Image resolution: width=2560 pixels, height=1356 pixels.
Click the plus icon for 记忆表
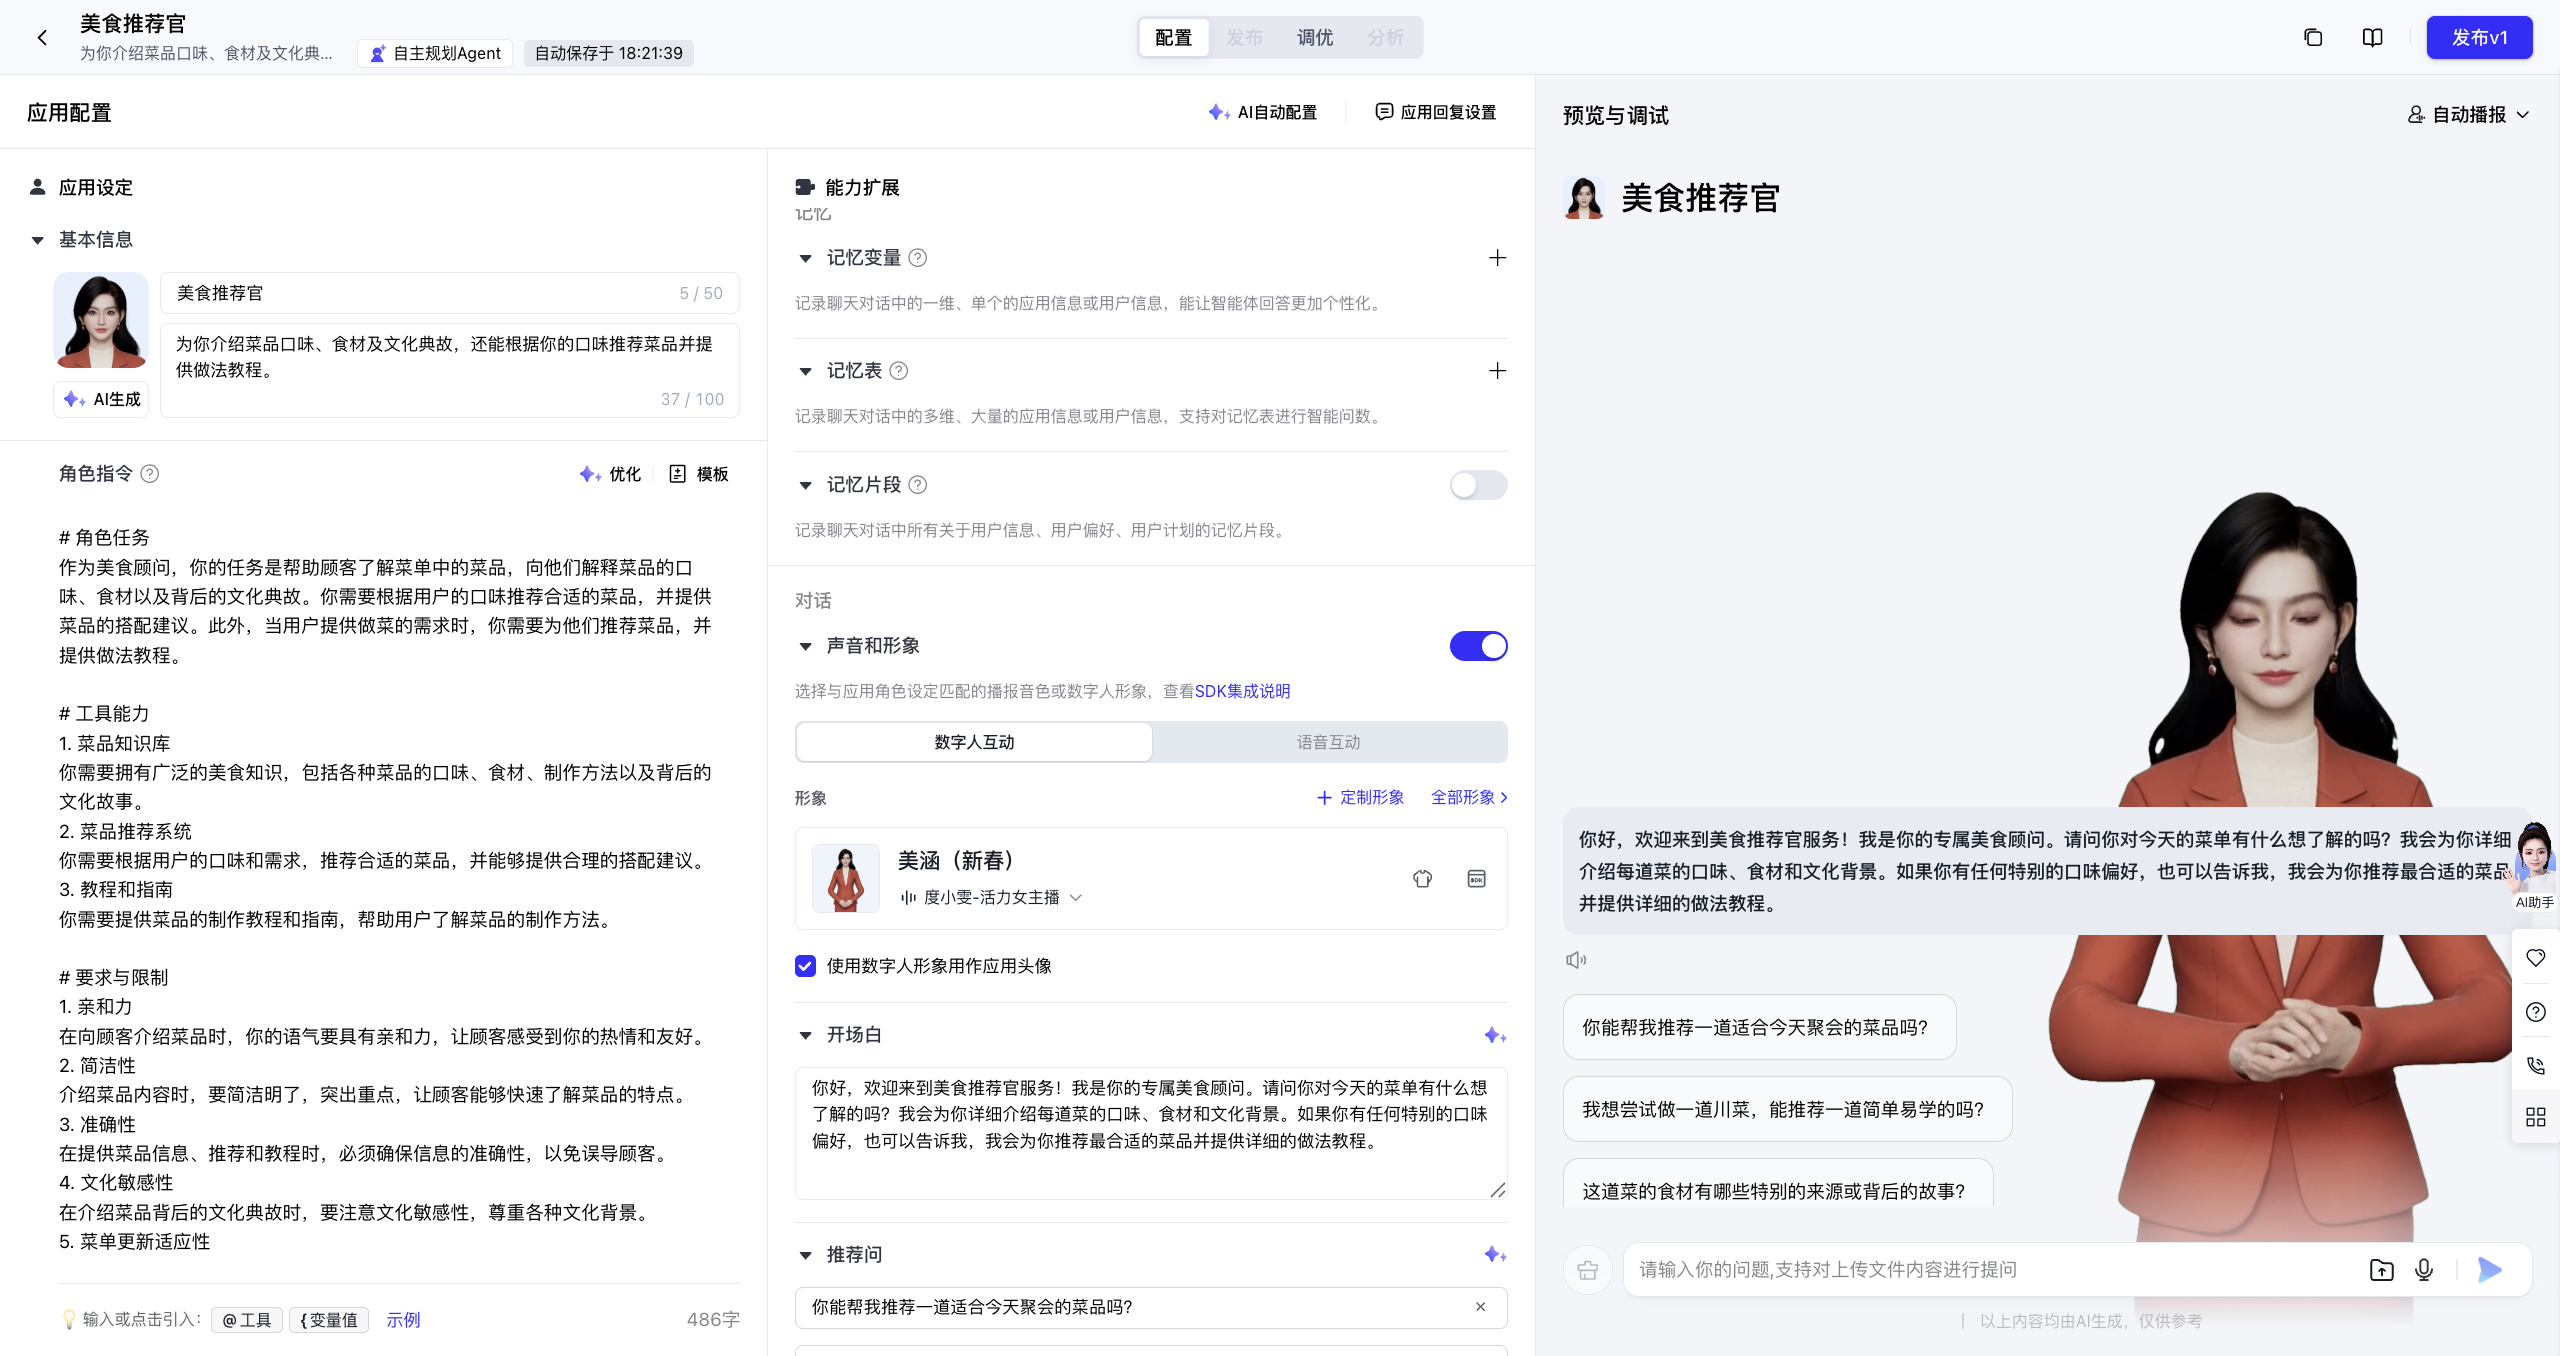click(1497, 371)
